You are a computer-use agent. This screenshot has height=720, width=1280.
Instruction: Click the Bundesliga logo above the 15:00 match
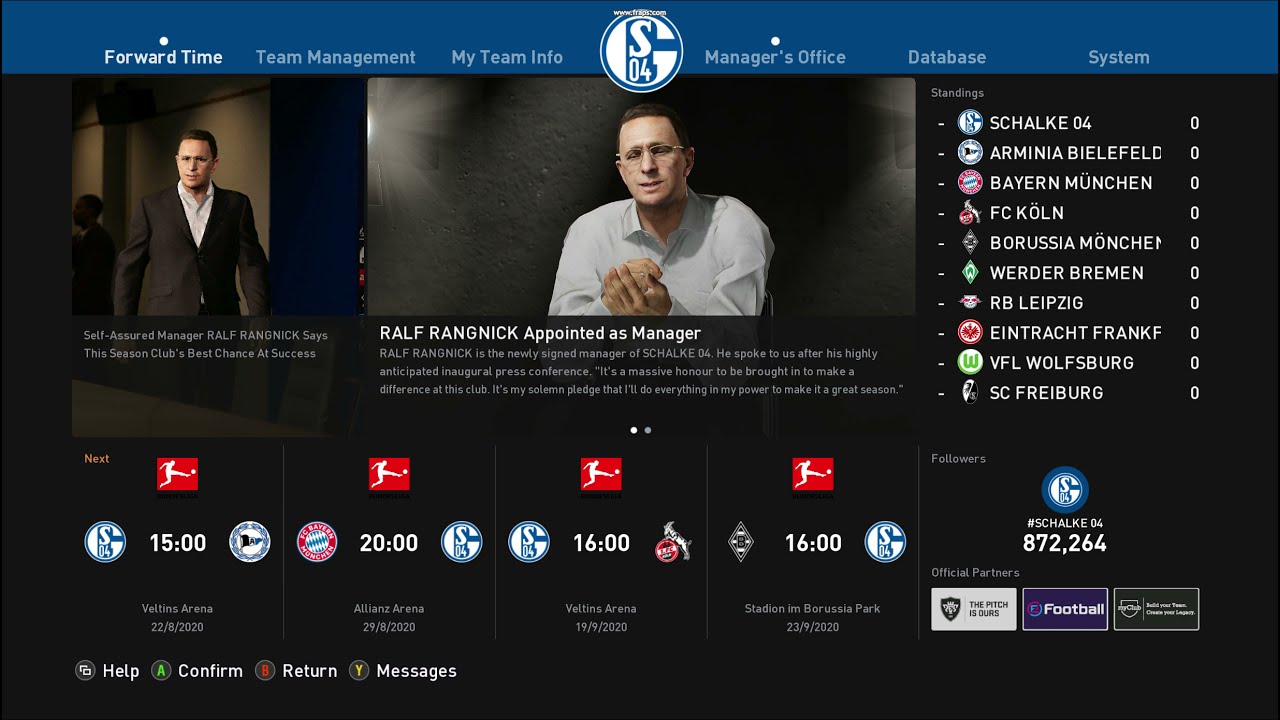coord(177,477)
